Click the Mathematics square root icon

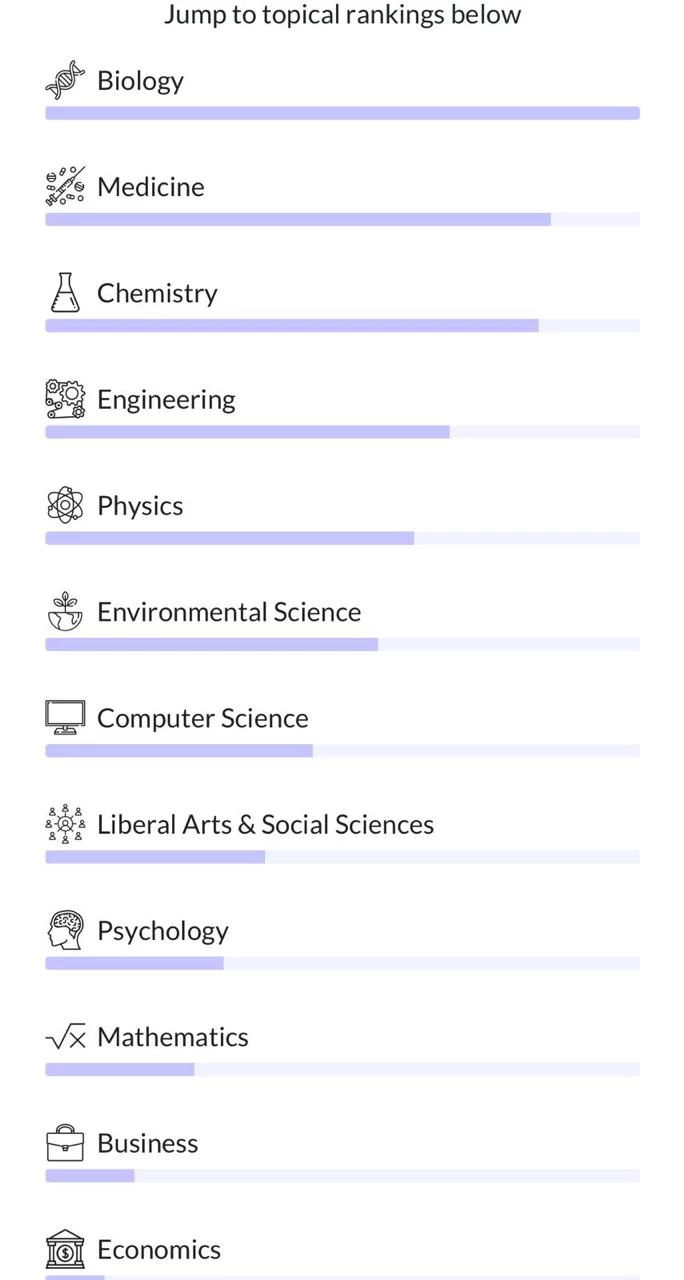click(65, 1037)
